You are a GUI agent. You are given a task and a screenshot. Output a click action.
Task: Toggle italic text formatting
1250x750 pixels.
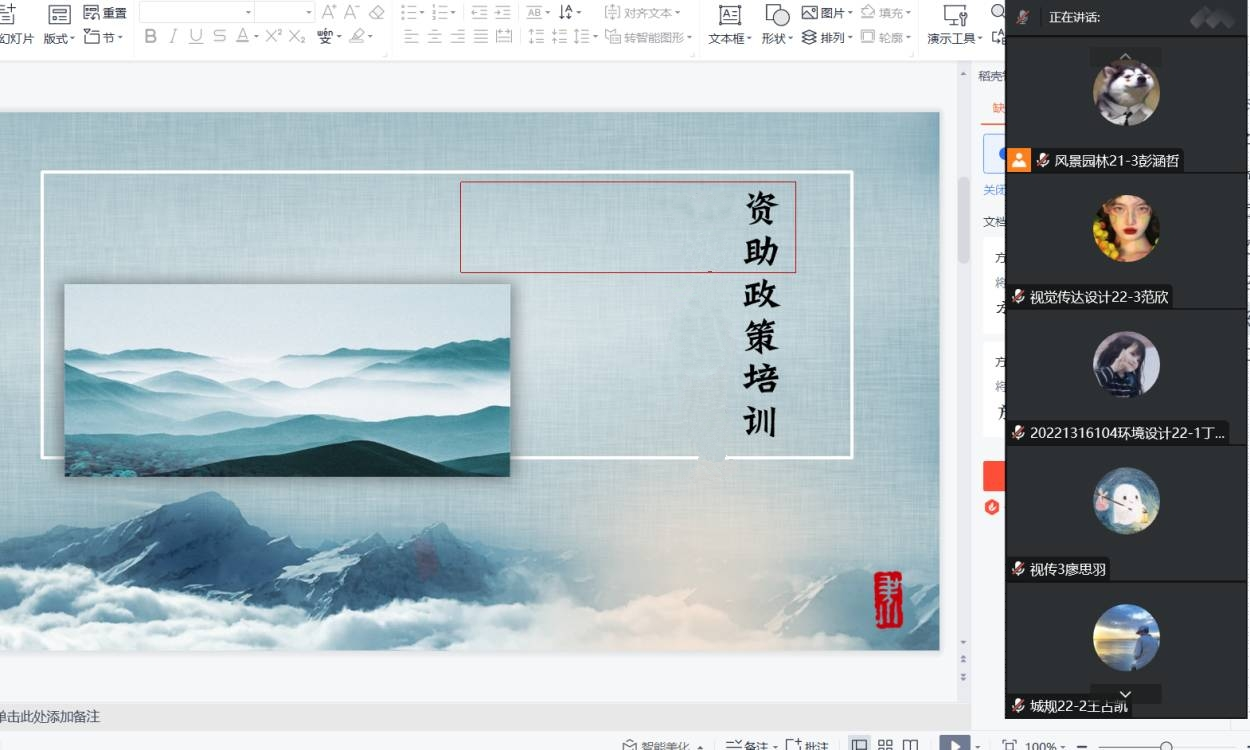(x=173, y=37)
